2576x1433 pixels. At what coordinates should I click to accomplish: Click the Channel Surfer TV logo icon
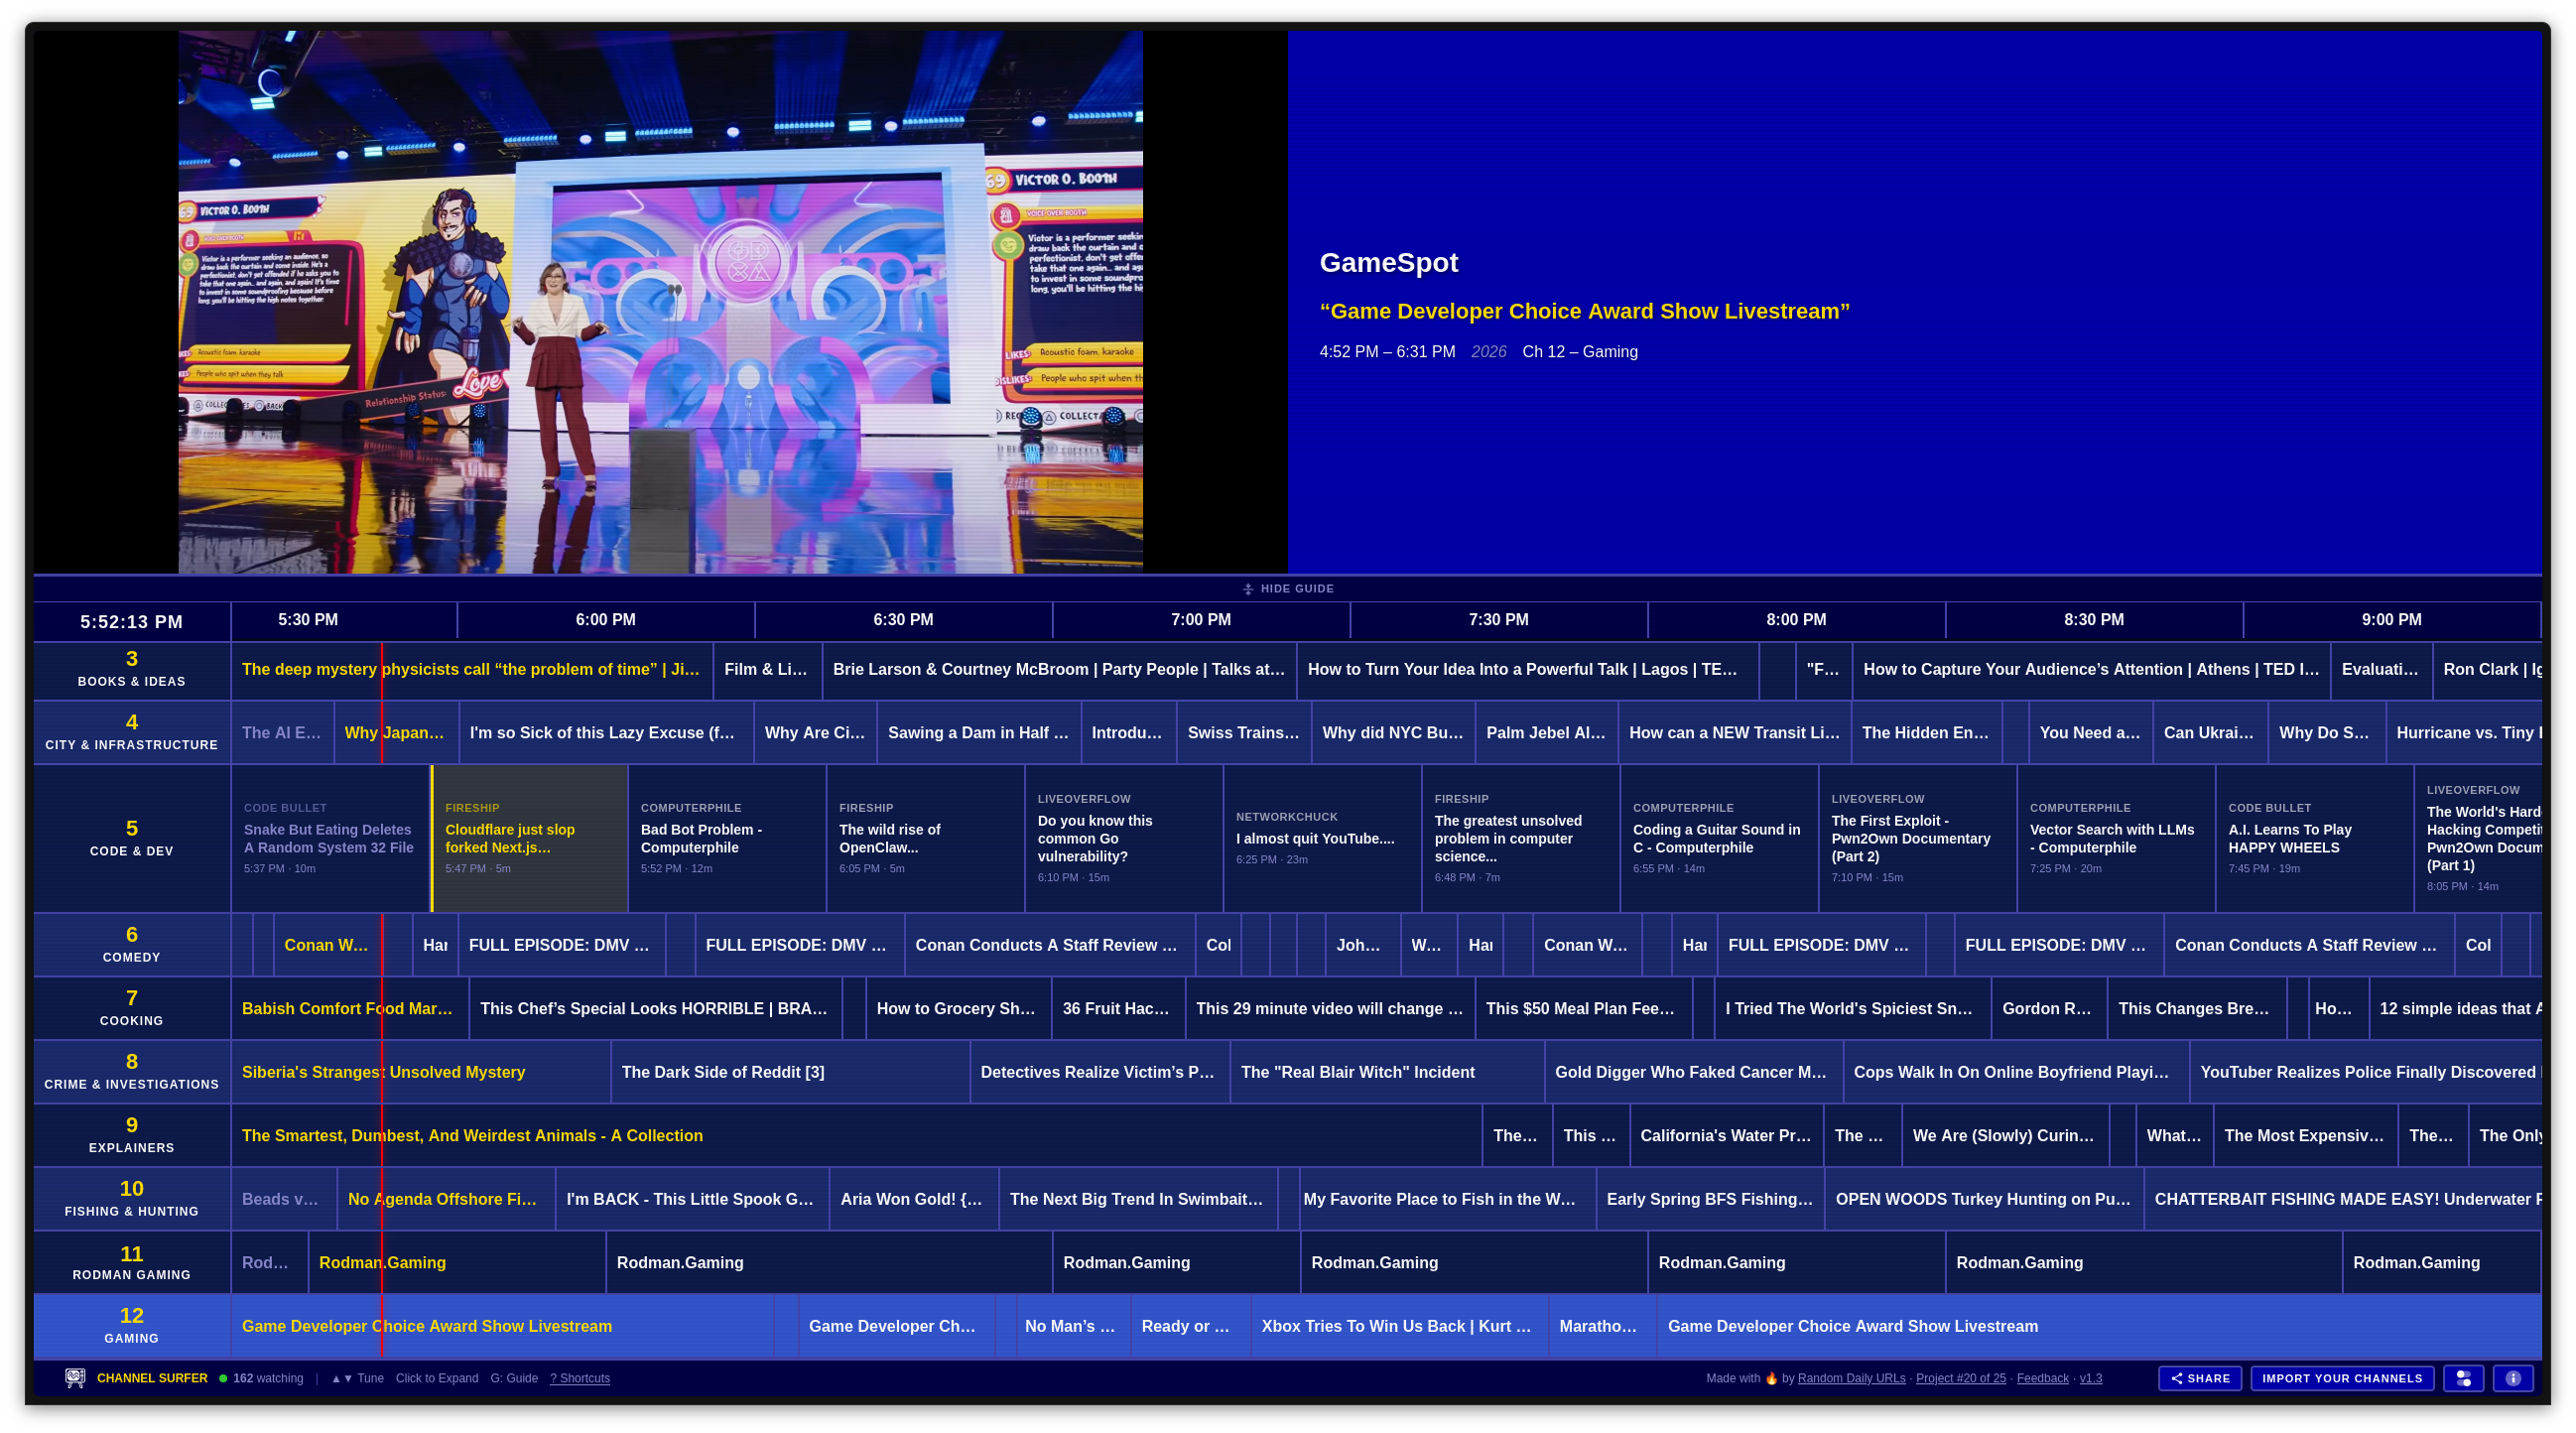point(75,1377)
